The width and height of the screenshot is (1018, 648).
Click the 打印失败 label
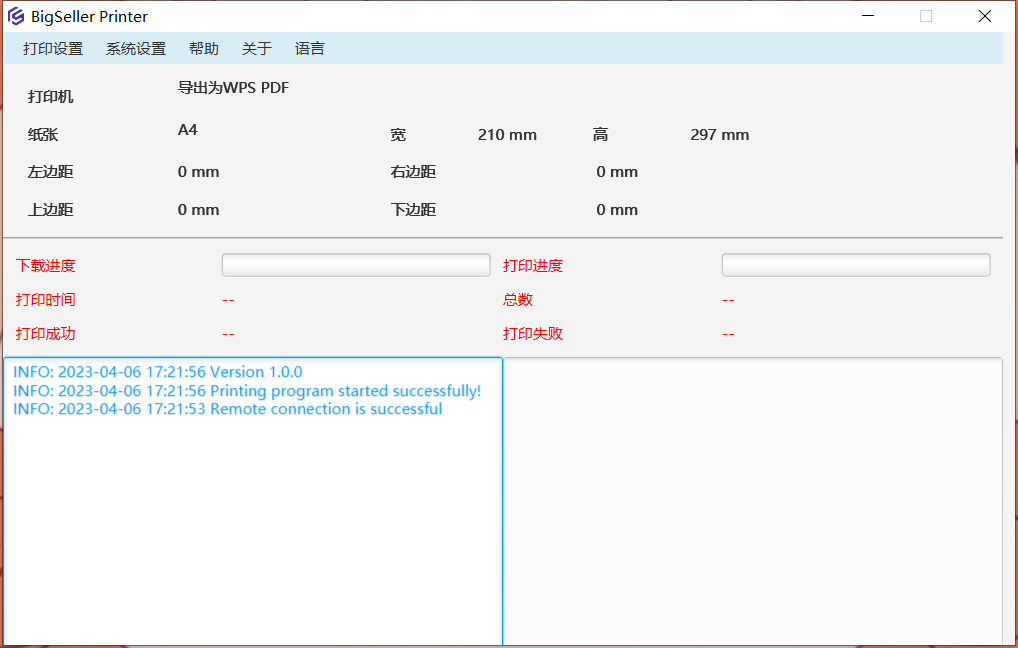pos(533,333)
